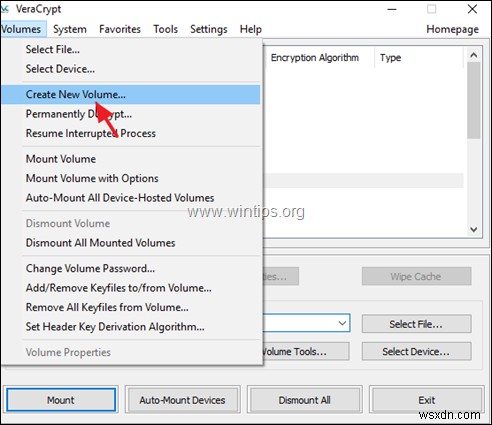Screen dimensions: 492x425
Task: Choose Mount Volume menu item
Action: [131, 159]
